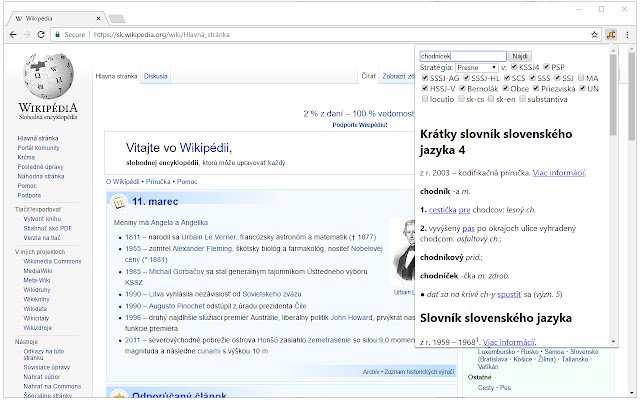The height and width of the screenshot is (400, 640).
Task: Click the Wikipédia globe logo
Action: (x=49, y=76)
